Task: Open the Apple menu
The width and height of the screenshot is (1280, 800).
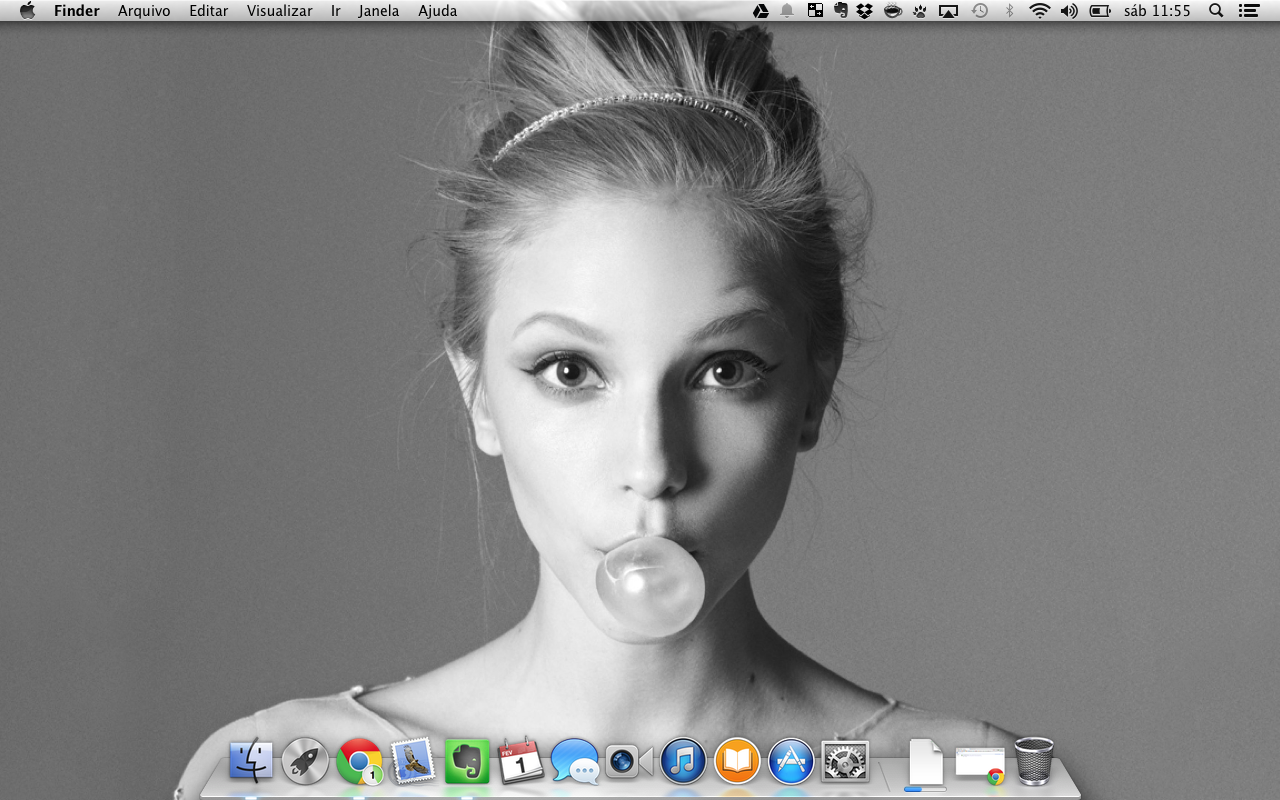Action: pyautogui.click(x=27, y=11)
